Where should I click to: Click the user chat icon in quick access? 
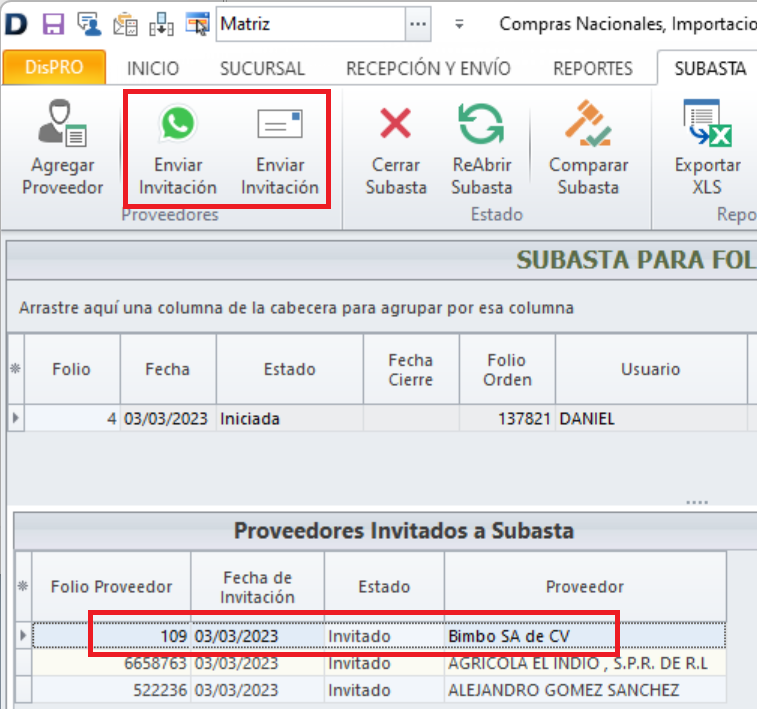[89, 24]
